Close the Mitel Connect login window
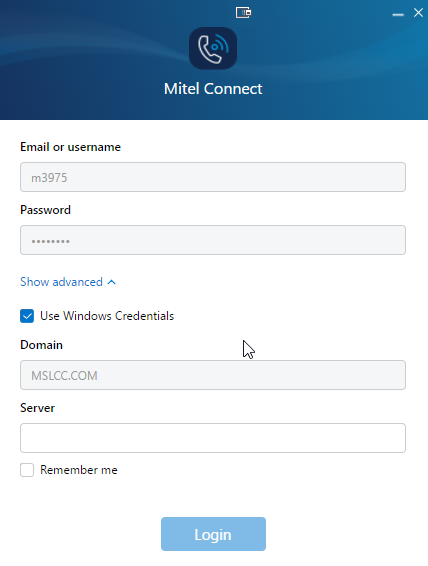This screenshot has width=428, height=566. pos(418,13)
